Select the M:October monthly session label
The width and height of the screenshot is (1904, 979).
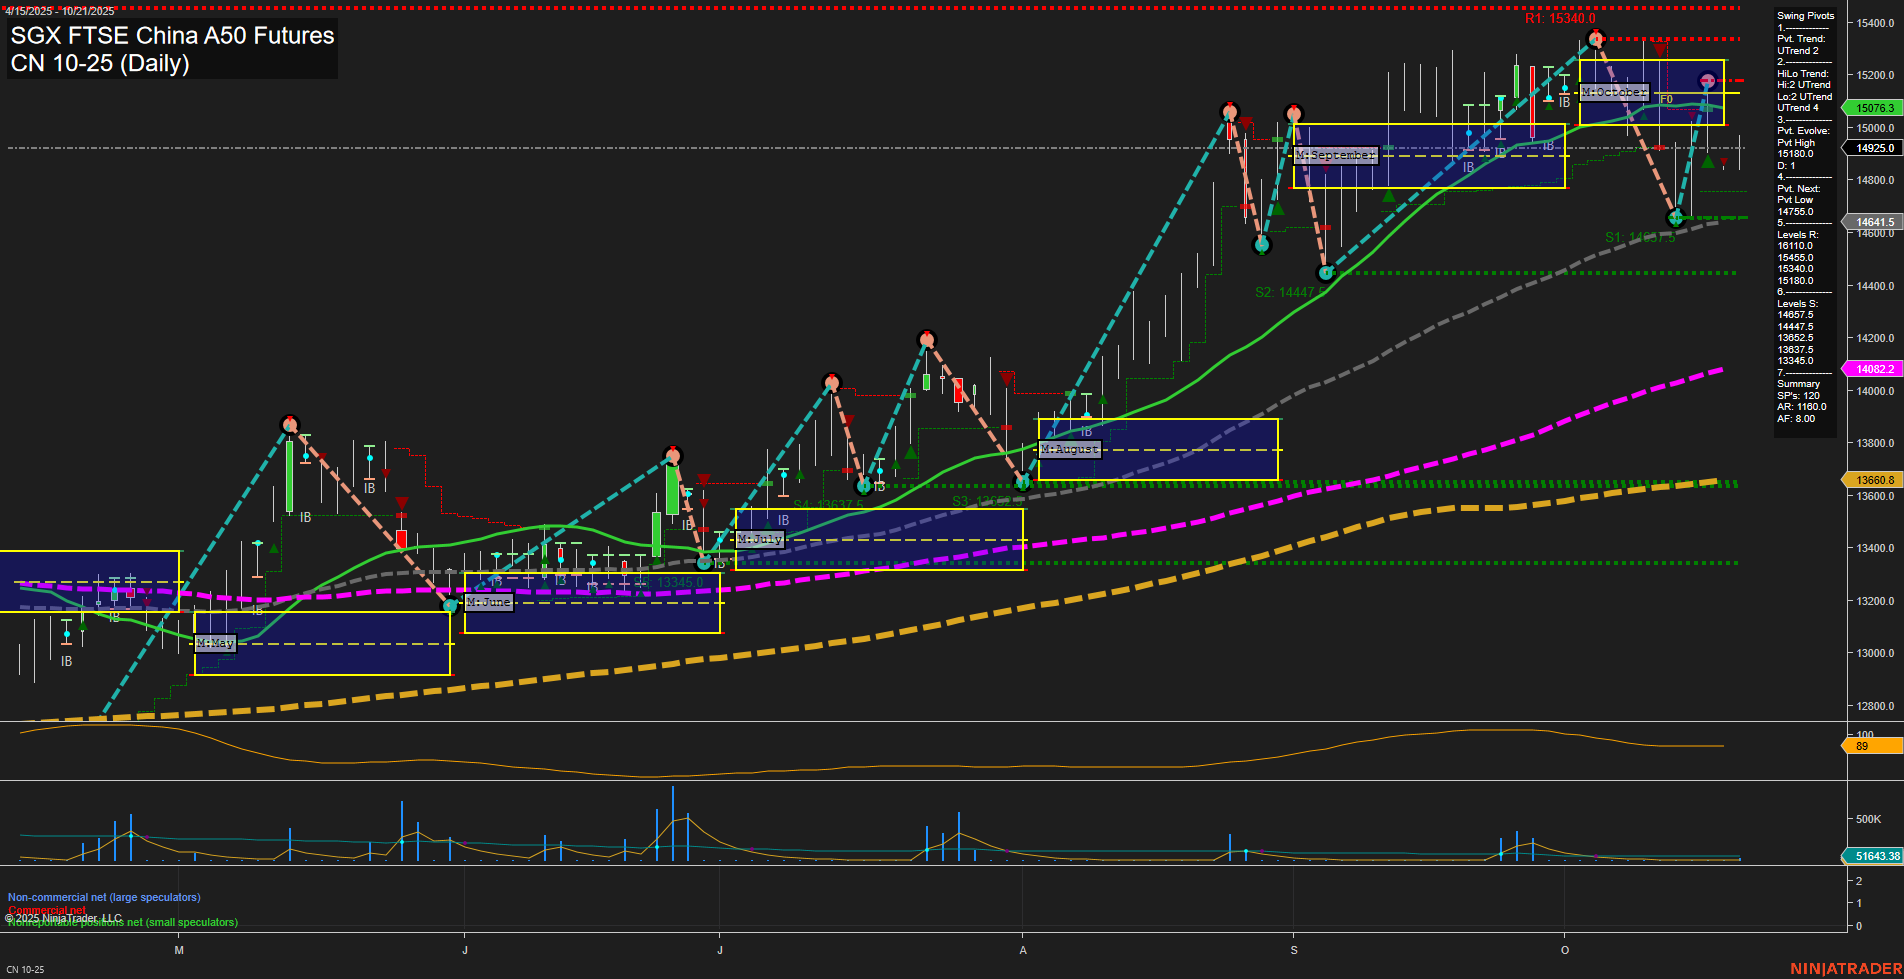pyautogui.click(x=1613, y=92)
